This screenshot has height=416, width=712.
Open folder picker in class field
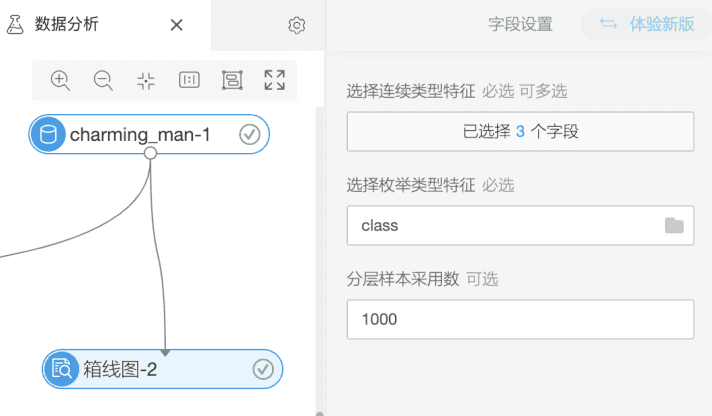(x=674, y=226)
